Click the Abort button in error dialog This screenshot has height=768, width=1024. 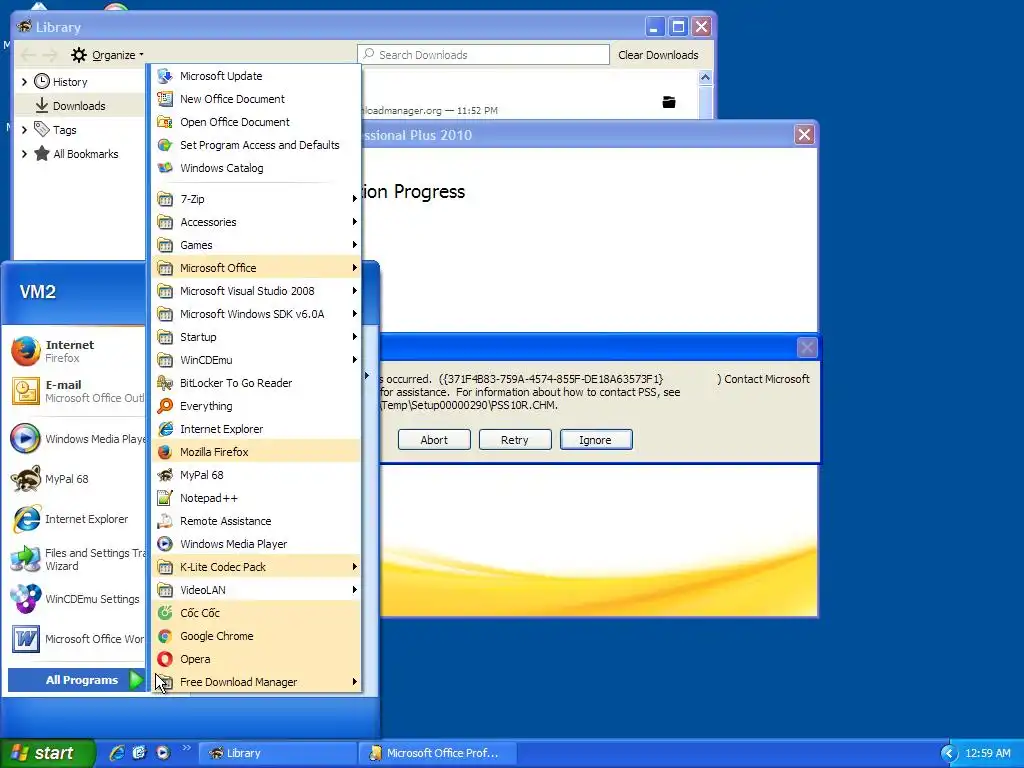[434, 440]
